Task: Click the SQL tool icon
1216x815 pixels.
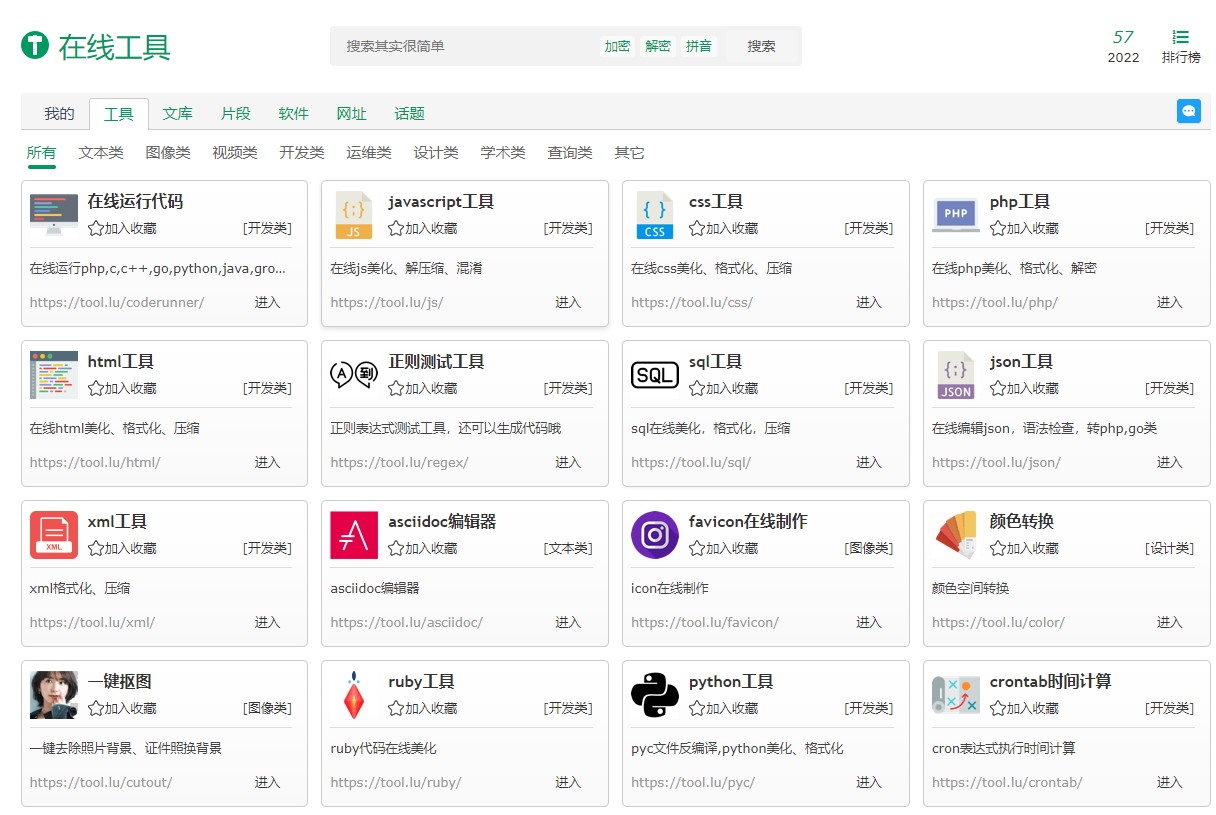Action: pos(655,375)
